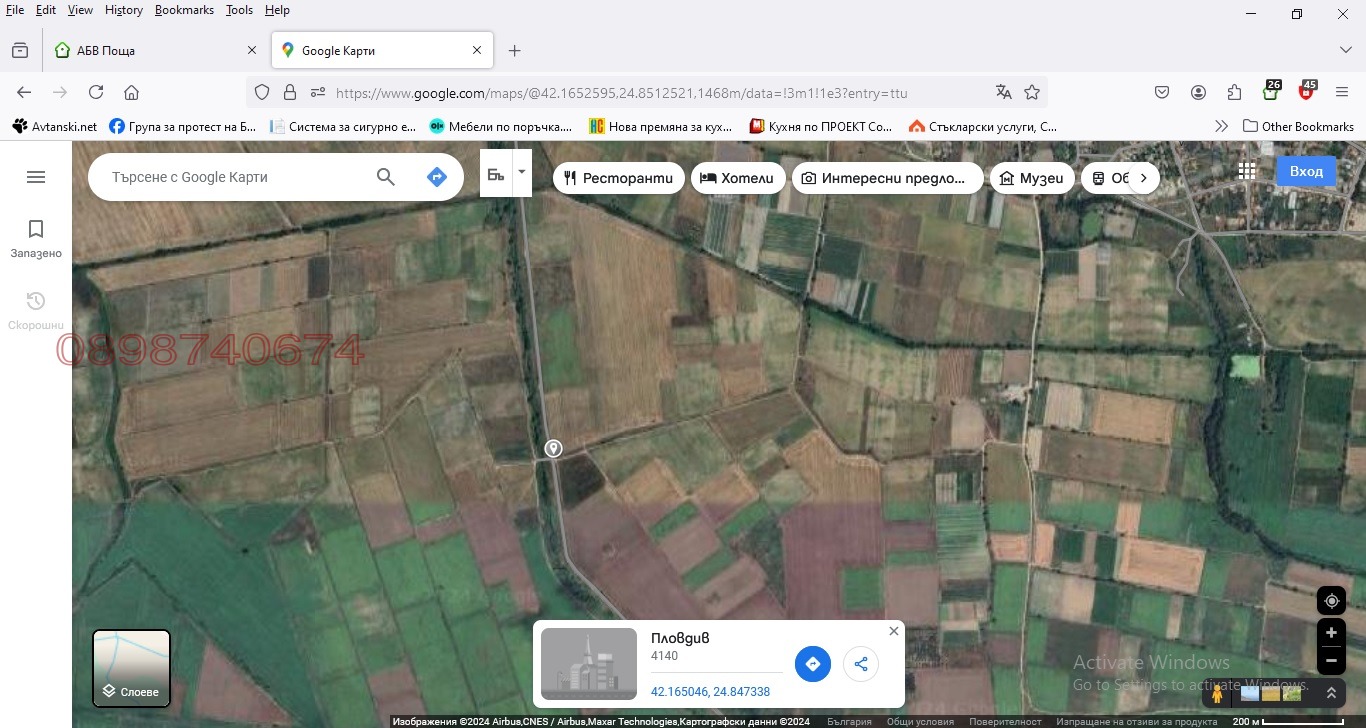Open the coordinates link 42.165046, 24.847338
The image size is (1366, 728).
(x=710, y=691)
